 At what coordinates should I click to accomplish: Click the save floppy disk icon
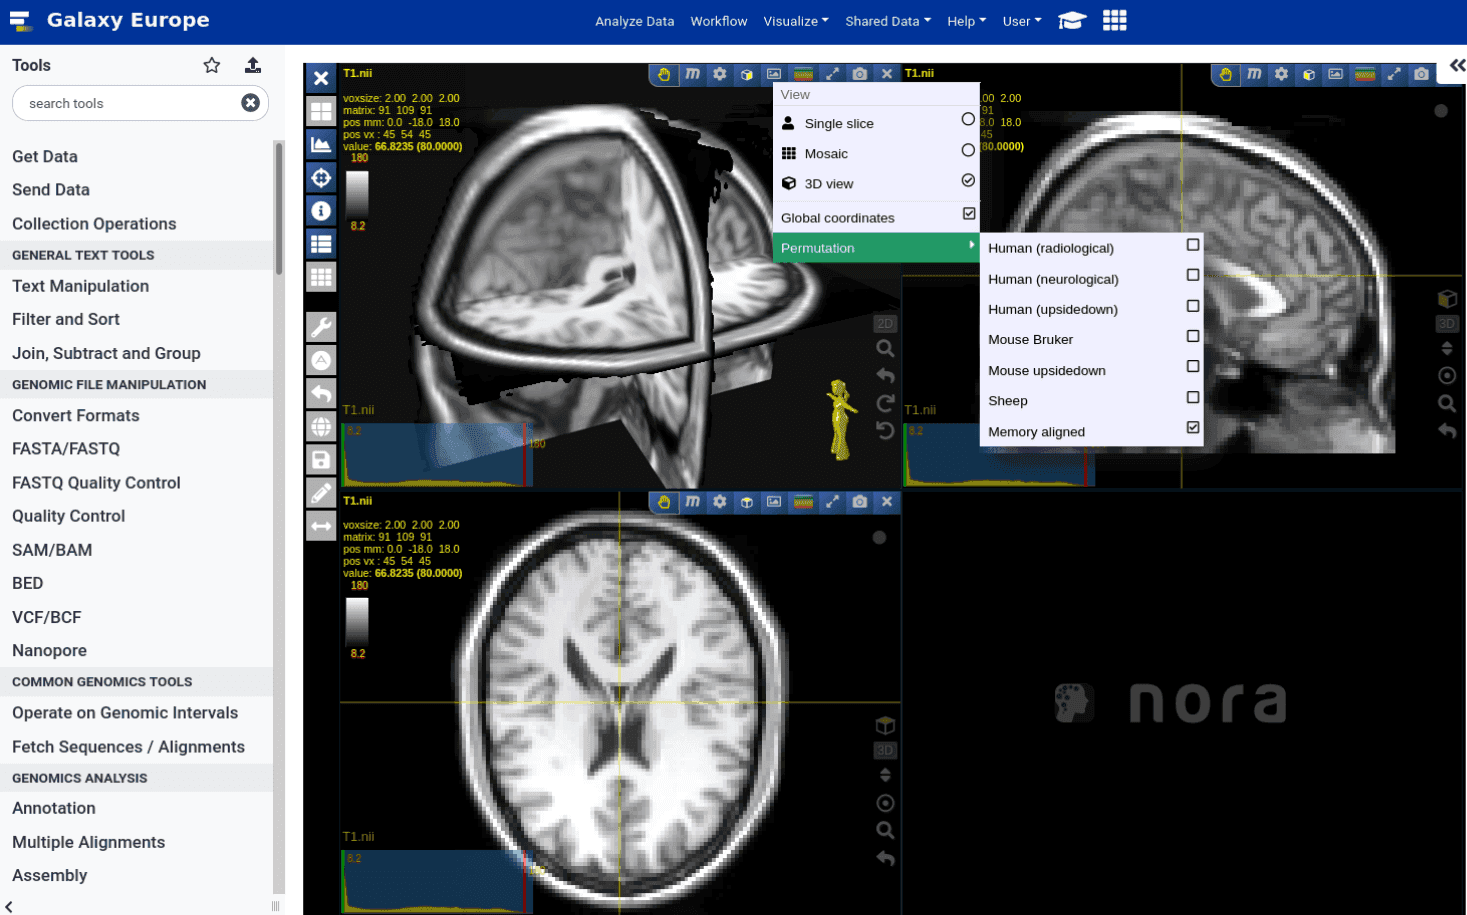pyautogui.click(x=321, y=460)
